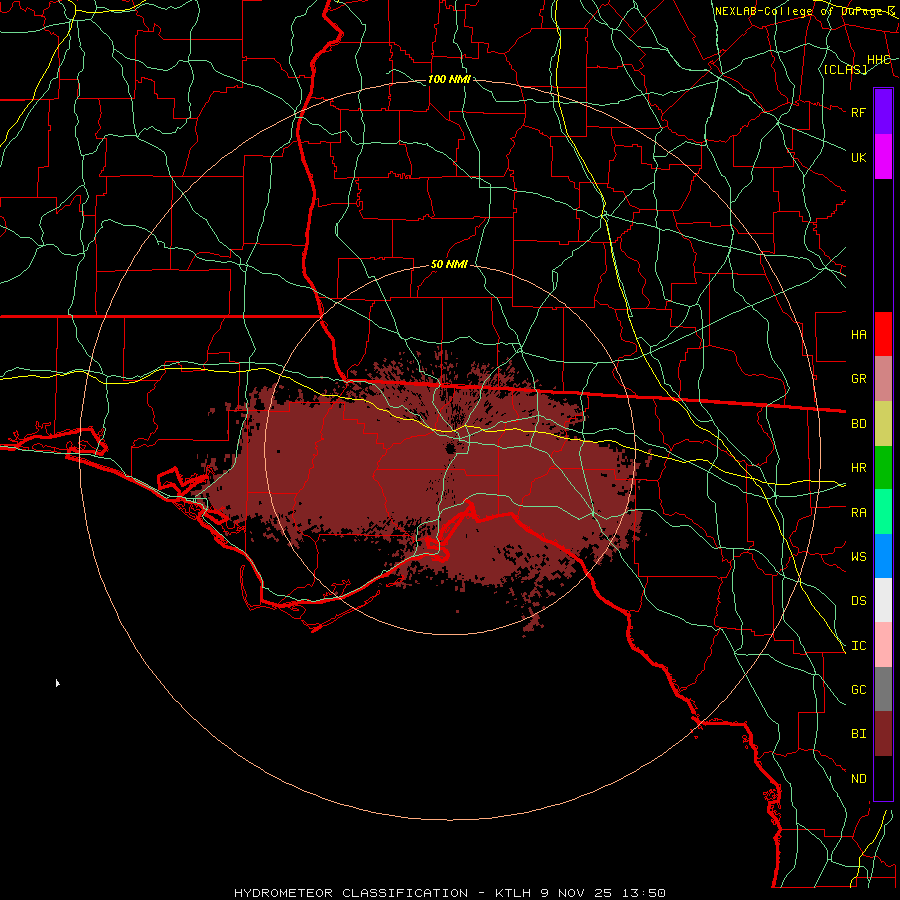Click the RF legend label

[x=858, y=112]
